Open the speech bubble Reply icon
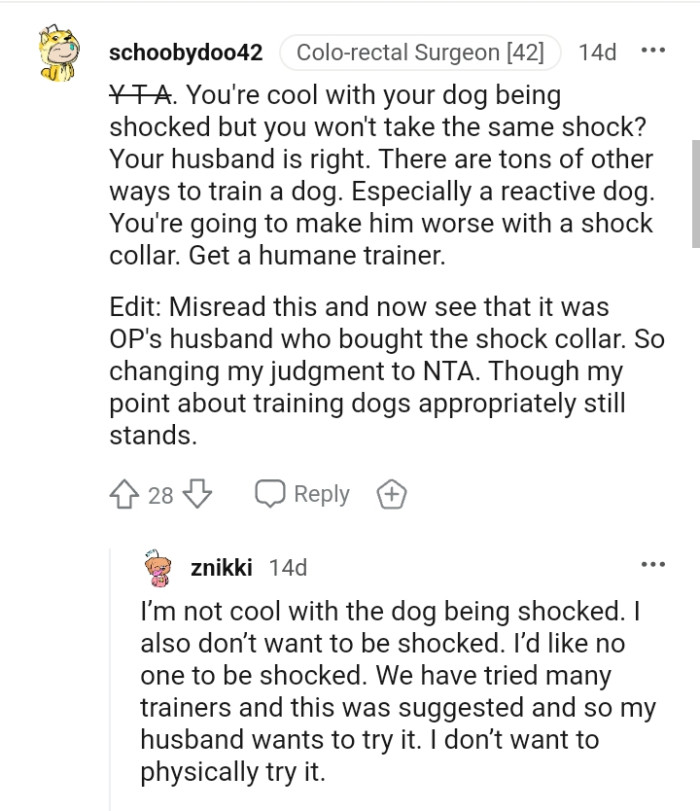700x811 pixels. pyautogui.click(x=268, y=492)
